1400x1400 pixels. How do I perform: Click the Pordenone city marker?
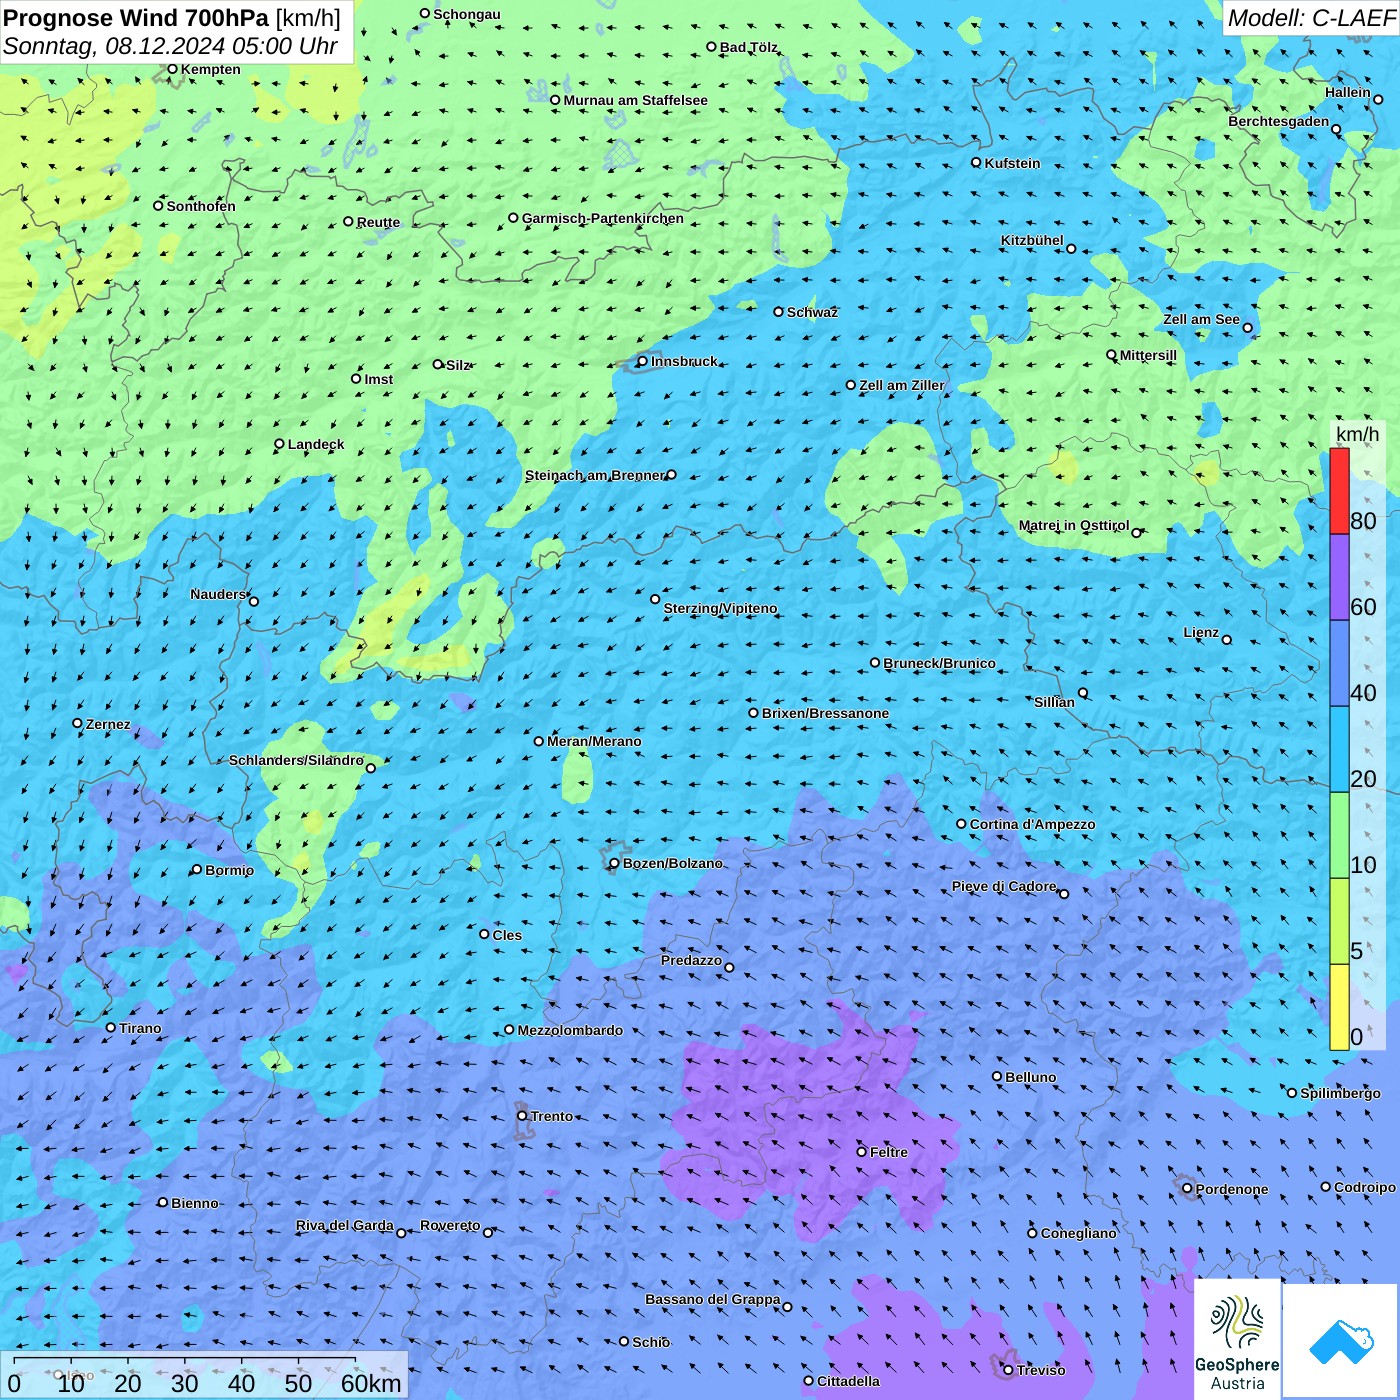(1188, 1189)
